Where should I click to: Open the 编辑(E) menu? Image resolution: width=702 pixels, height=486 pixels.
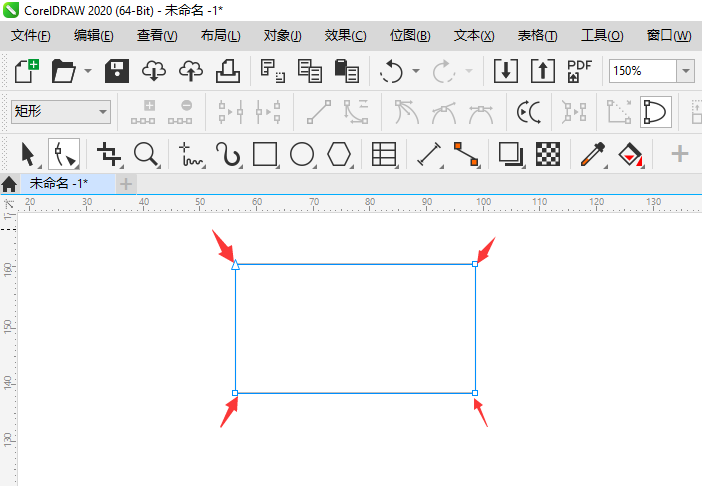94,35
